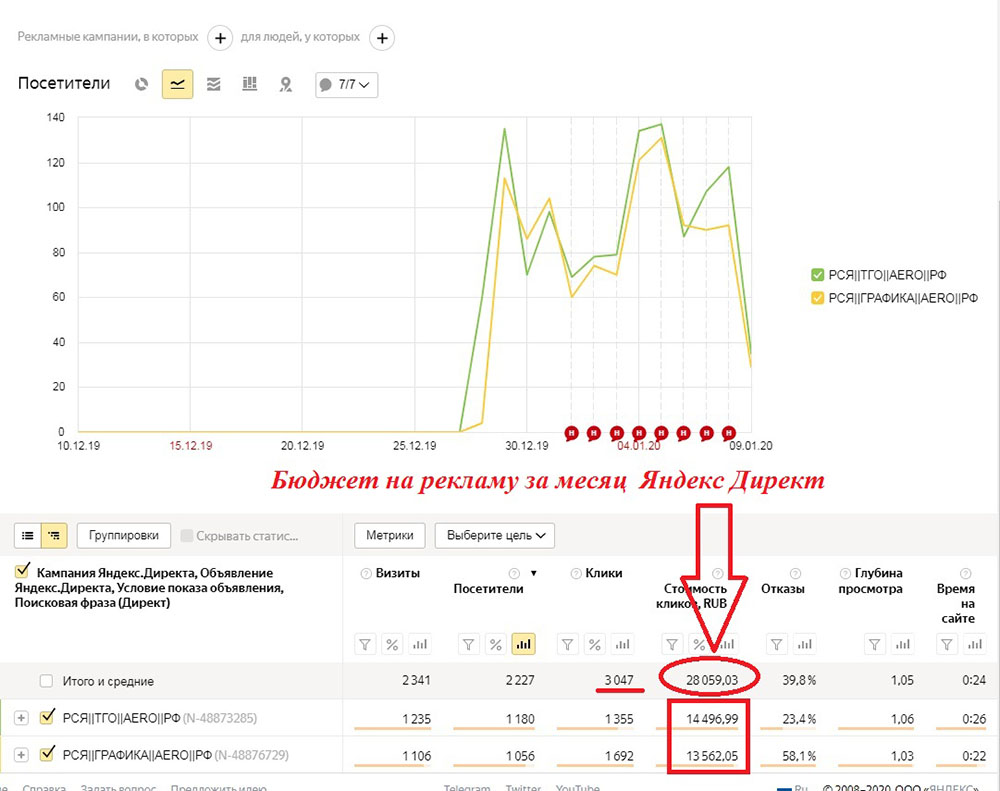Select the line chart view

[177, 84]
